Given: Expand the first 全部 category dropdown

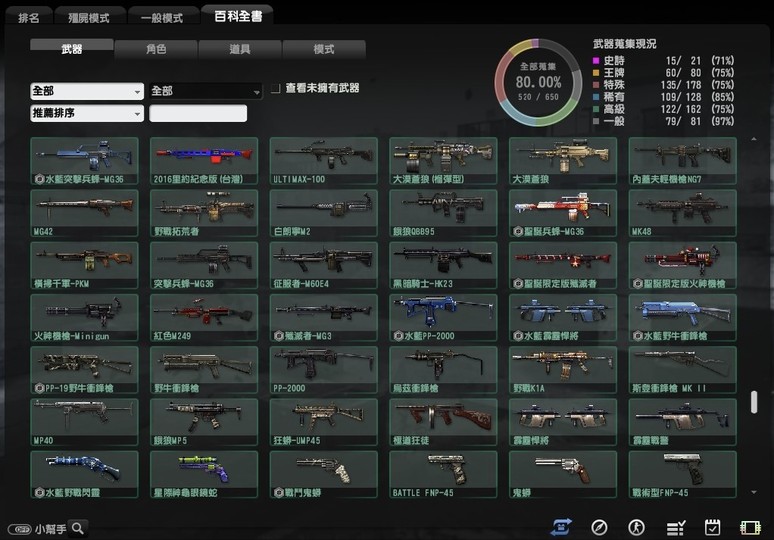Looking at the screenshot, I should click(x=87, y=91).
